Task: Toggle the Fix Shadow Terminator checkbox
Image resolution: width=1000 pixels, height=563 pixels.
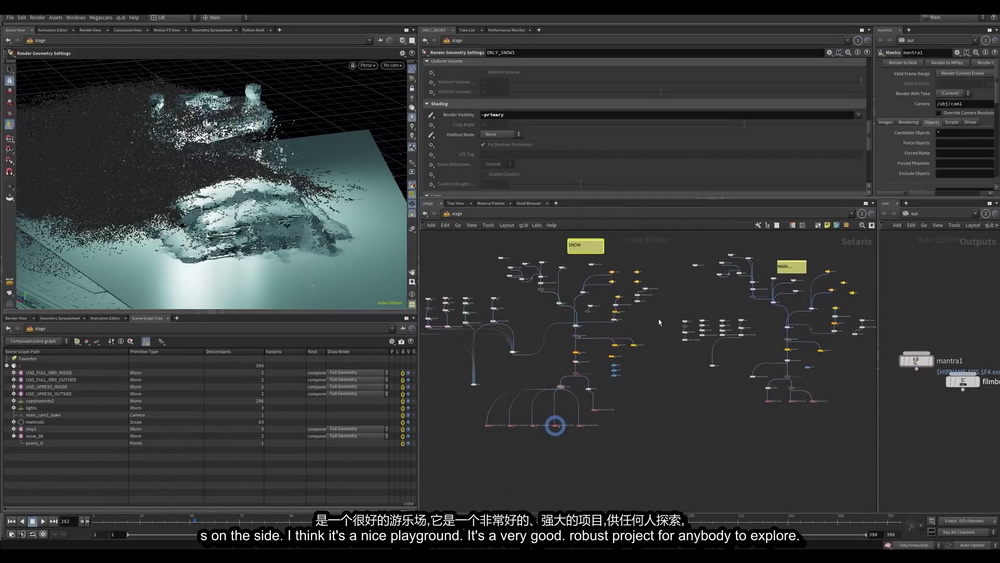Action: 483,145
